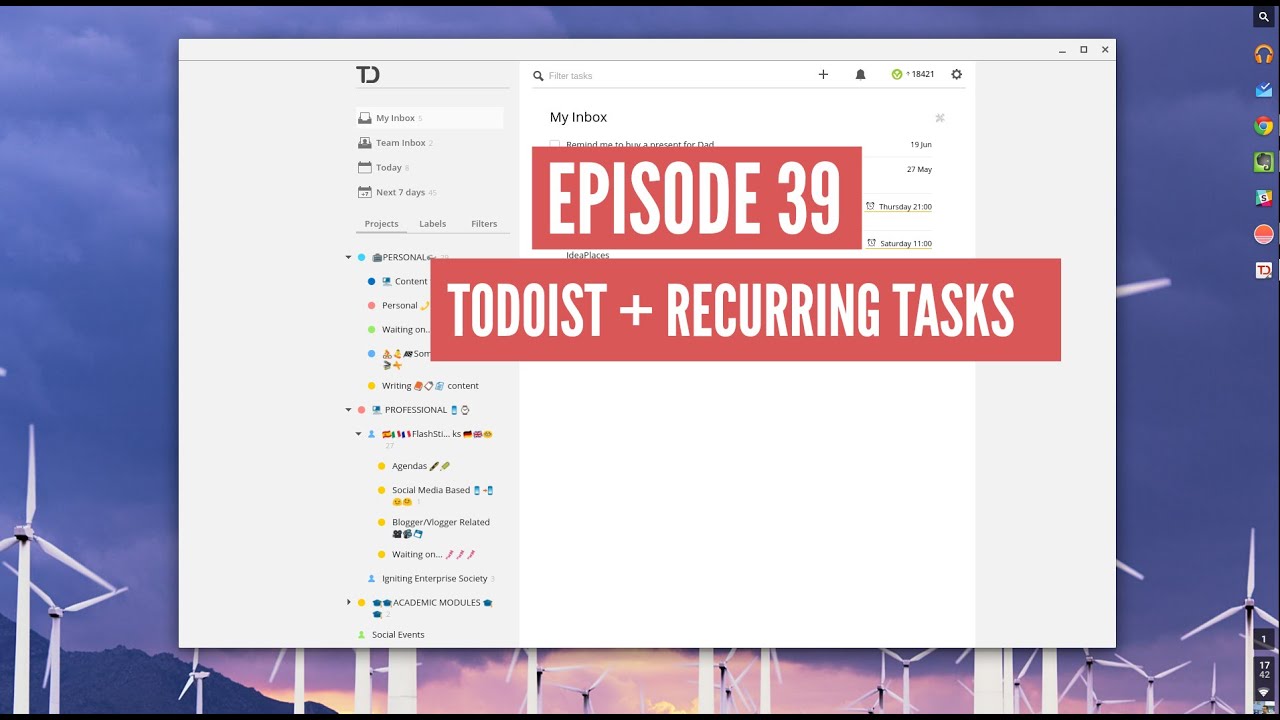This screenshot has height=720, width=1280.
Task: Click the red dot beside PROFESSIONAL
Action: [x=361, y=409]
